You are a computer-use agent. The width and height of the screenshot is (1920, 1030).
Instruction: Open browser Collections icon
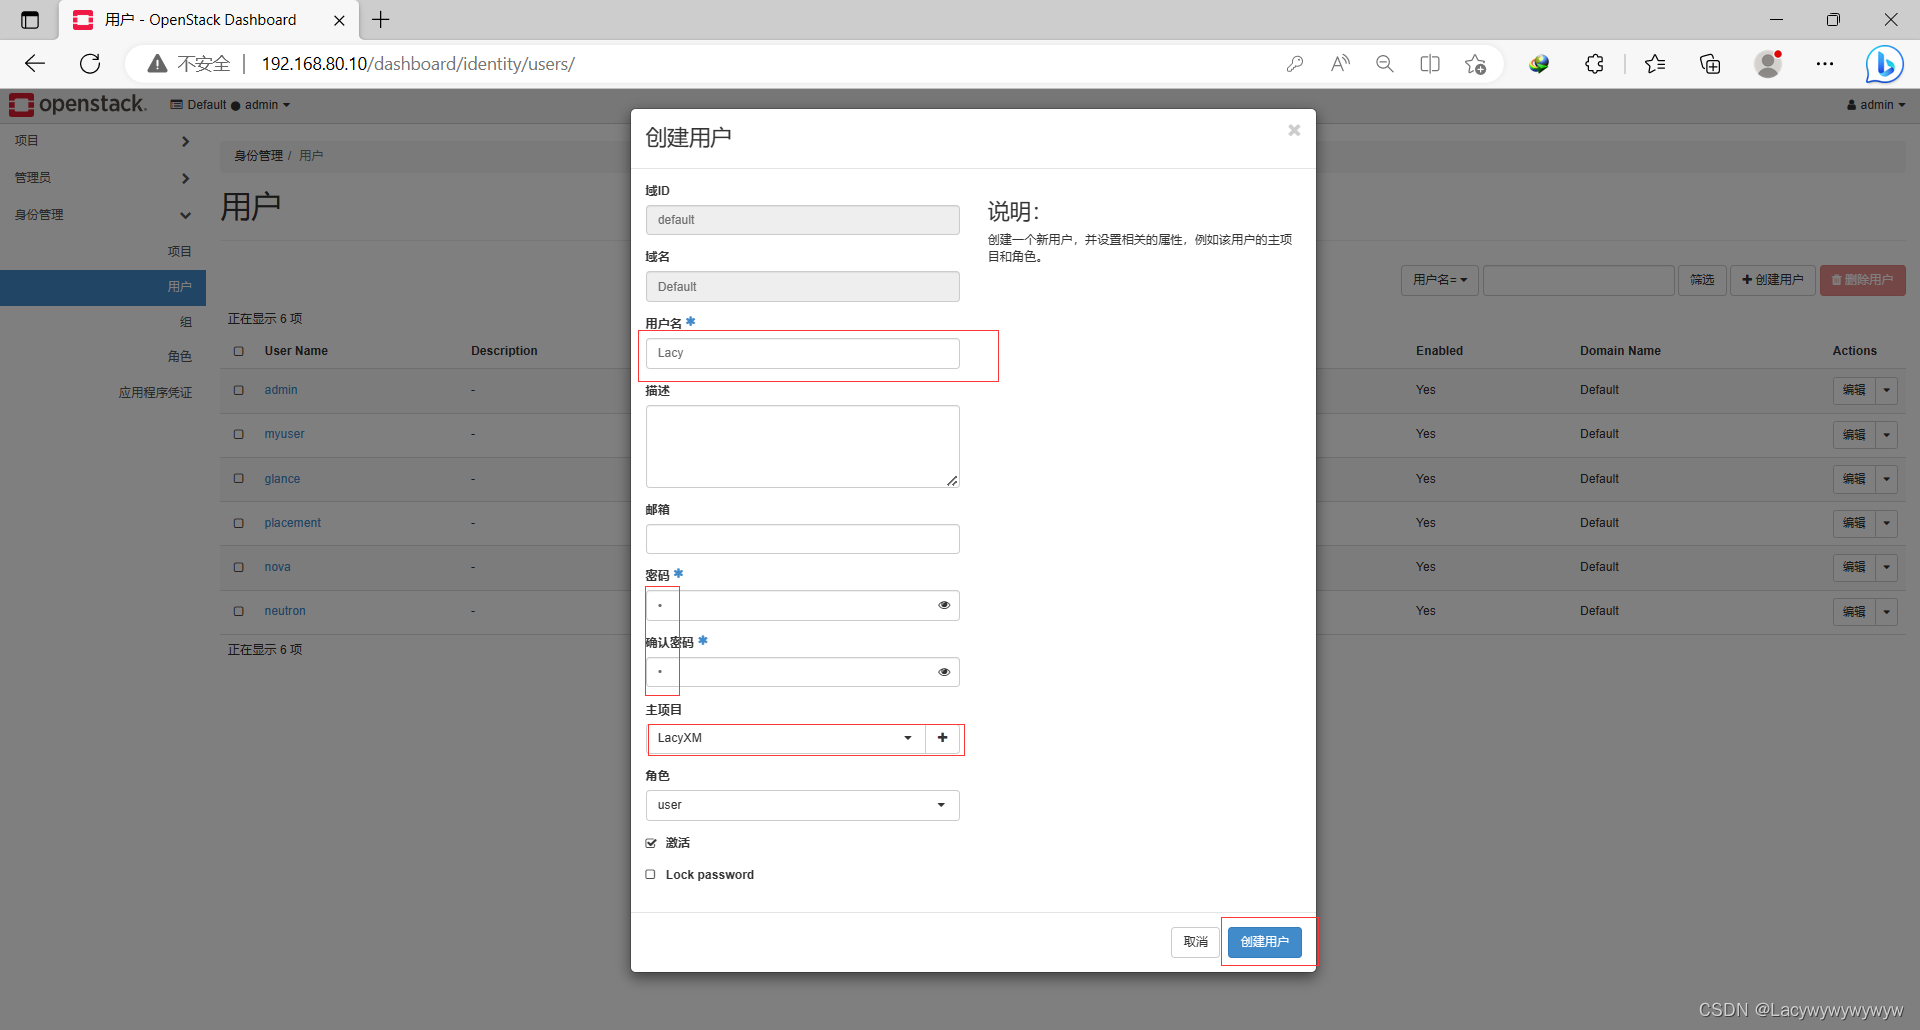click(1710, 63)
